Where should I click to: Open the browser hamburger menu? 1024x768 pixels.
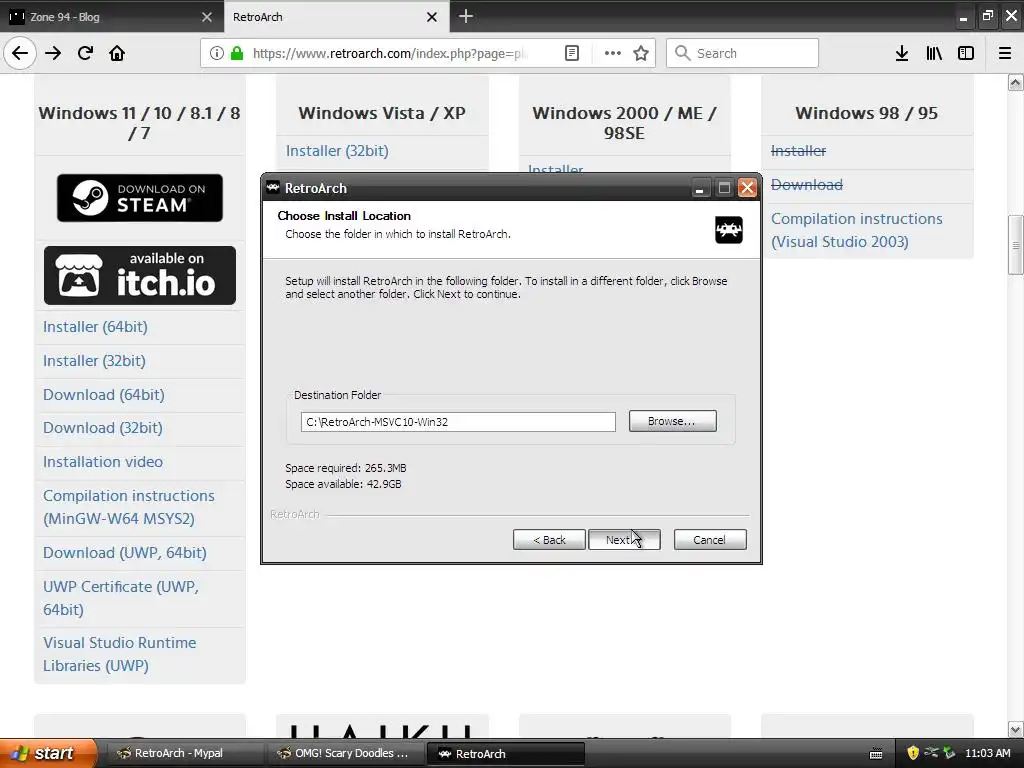[1005, 53]
